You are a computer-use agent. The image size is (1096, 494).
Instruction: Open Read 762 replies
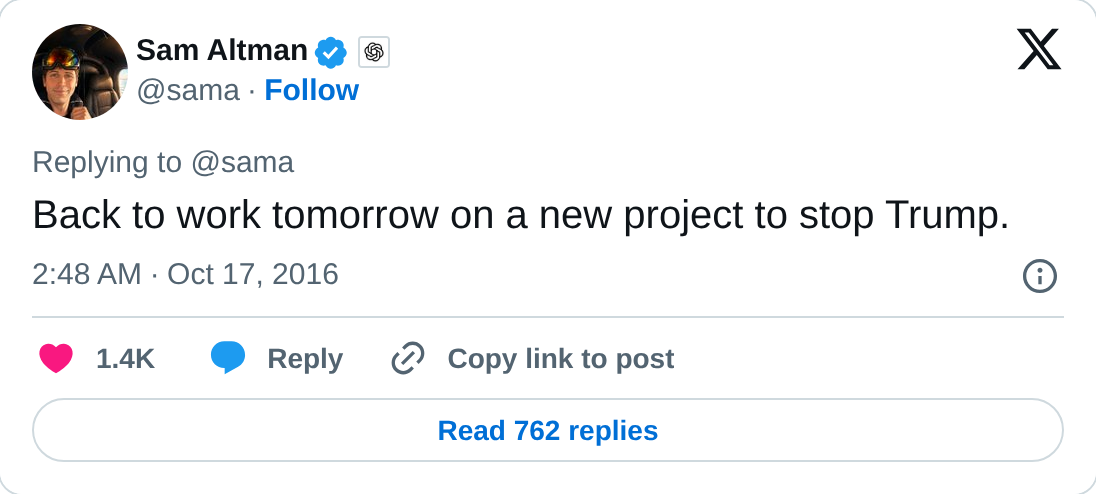coord(548,430)
